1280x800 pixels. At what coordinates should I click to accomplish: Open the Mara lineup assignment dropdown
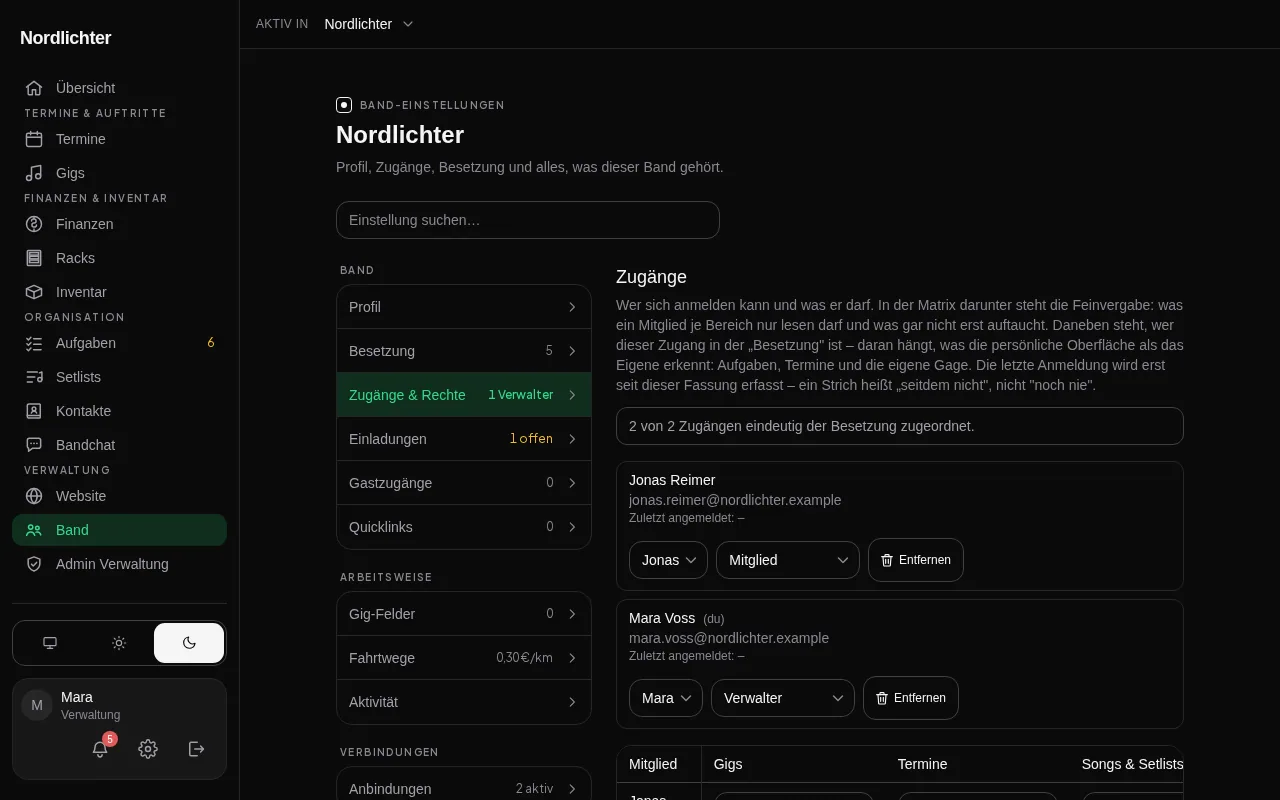666,698
